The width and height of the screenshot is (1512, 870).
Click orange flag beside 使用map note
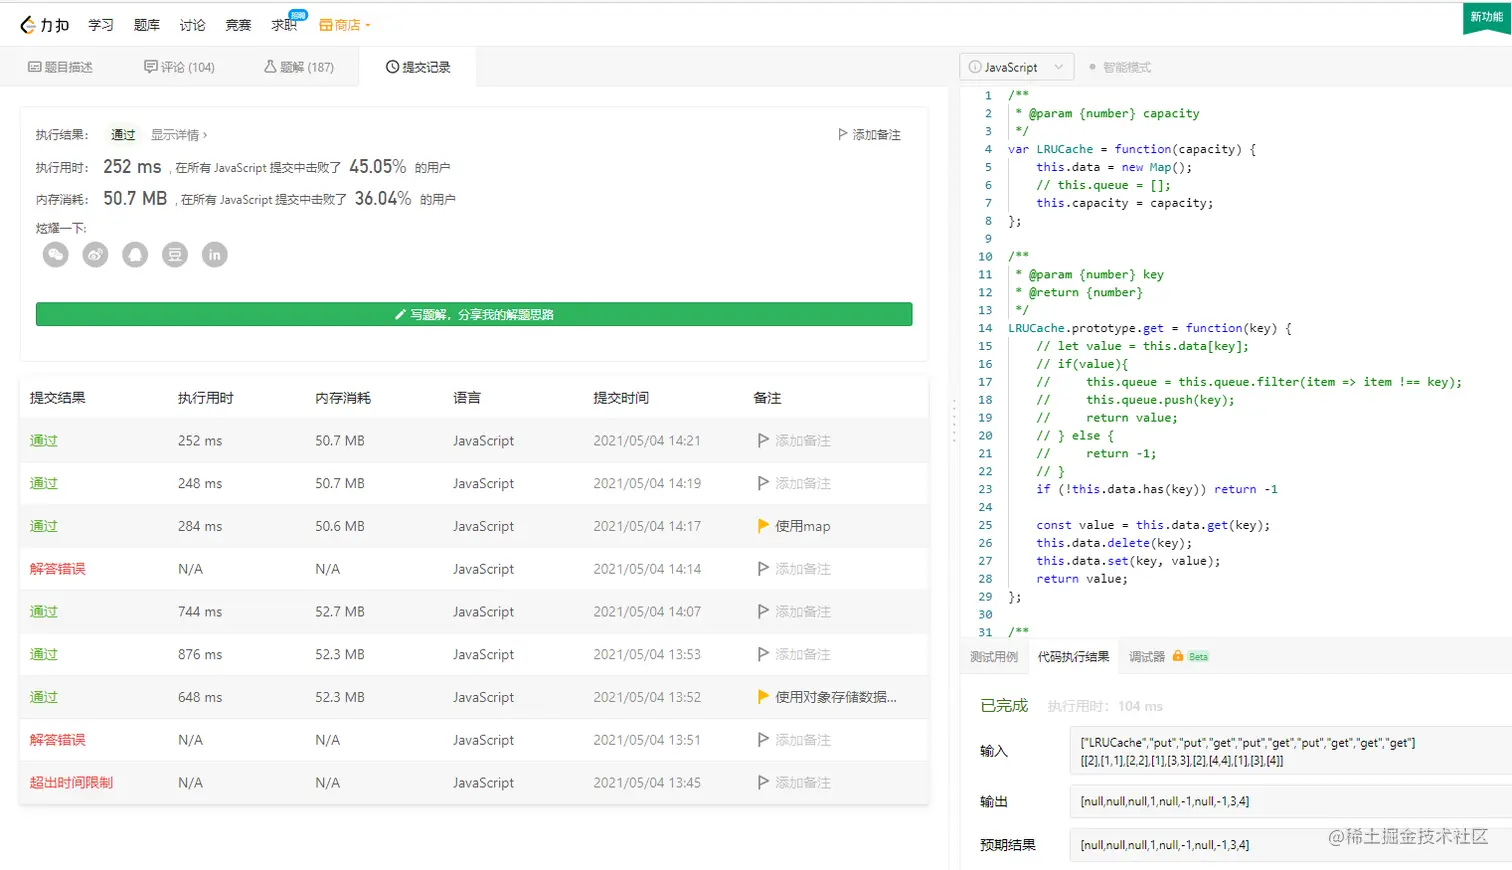click(763, 526)
